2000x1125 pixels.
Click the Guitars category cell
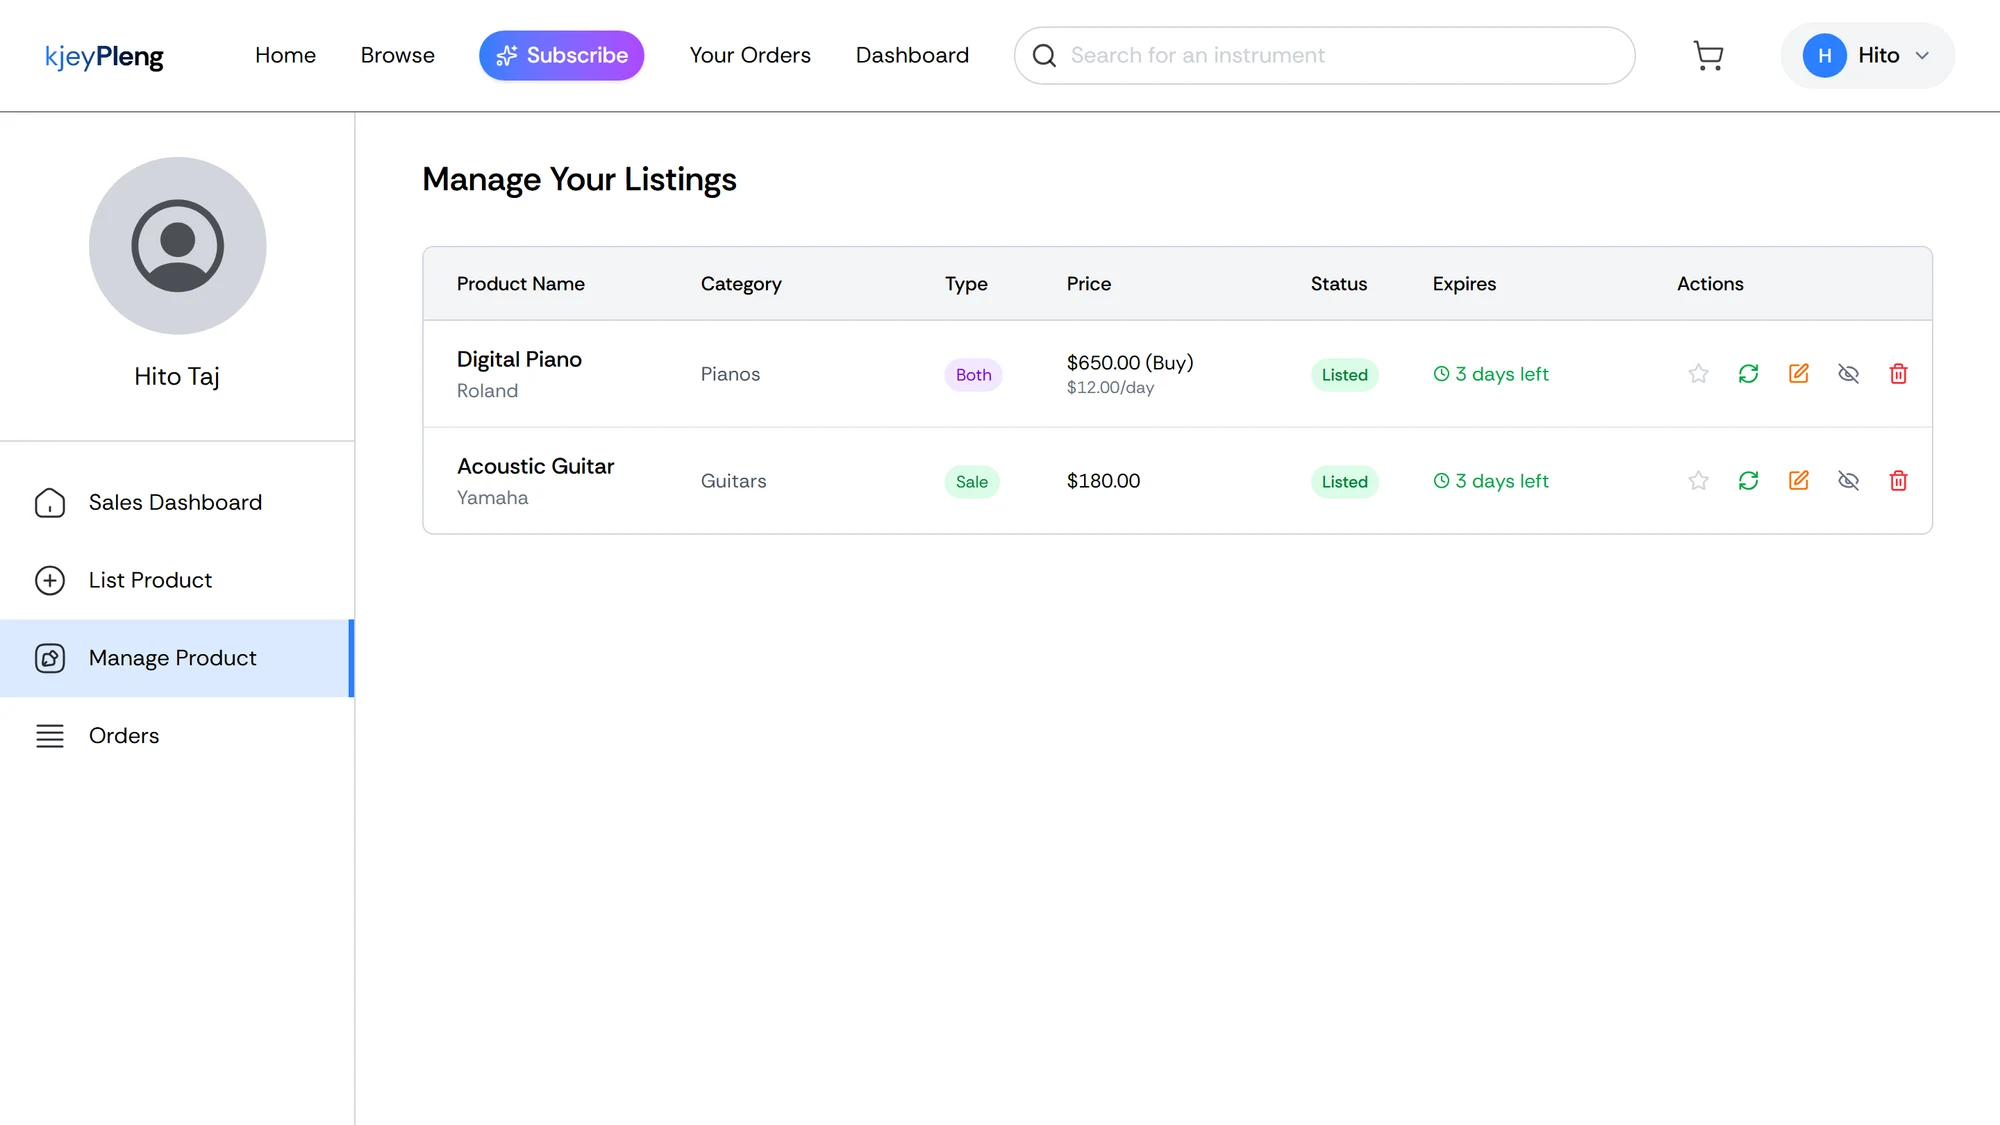pos(733,481)
